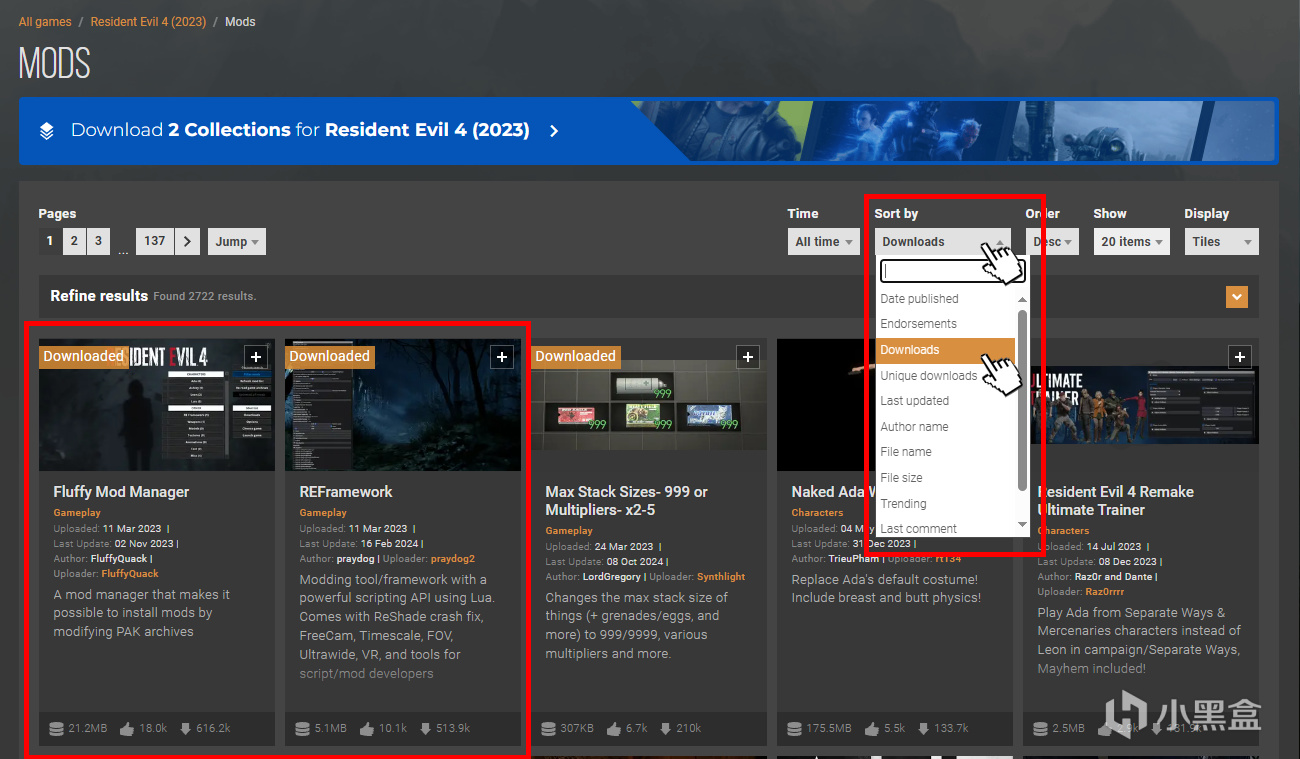
Task: Open Gameplay category under Max Stack Sizes
Action: pos(569,531)
